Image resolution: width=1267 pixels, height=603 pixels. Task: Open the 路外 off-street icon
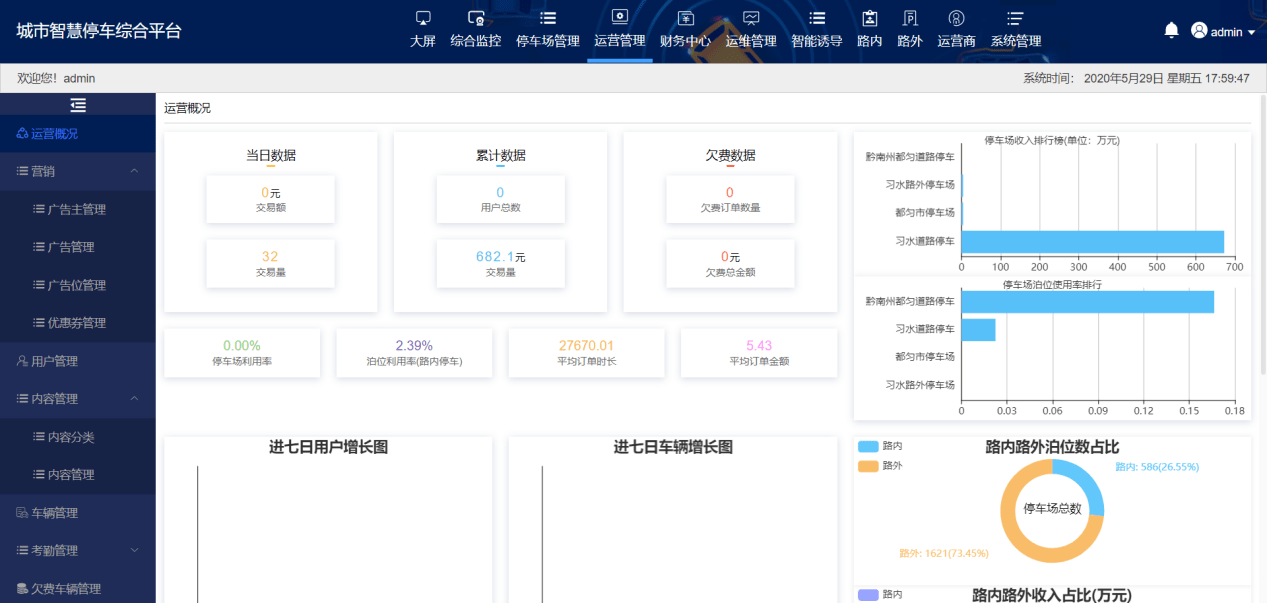910,18
